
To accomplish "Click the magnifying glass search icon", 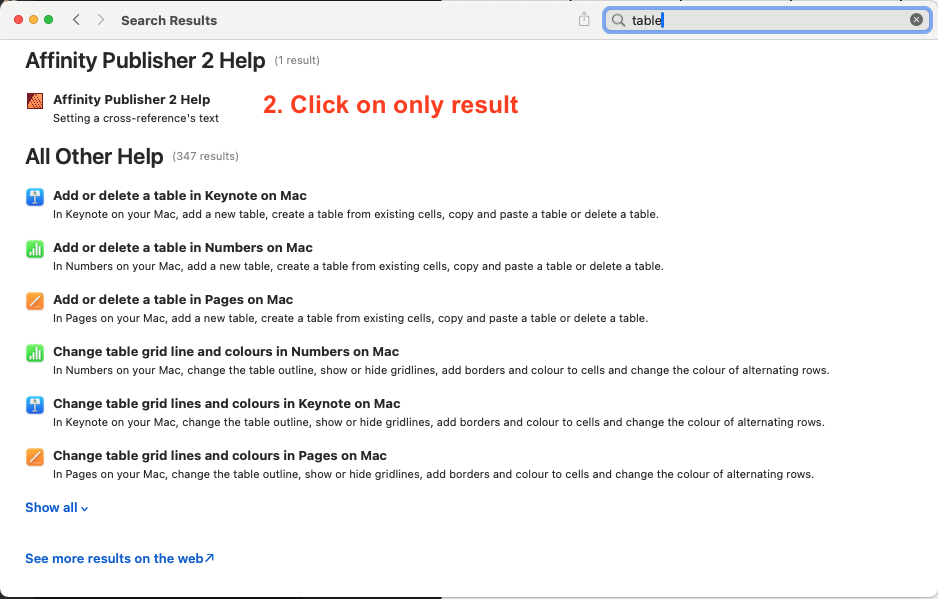I will pos(618,20).
